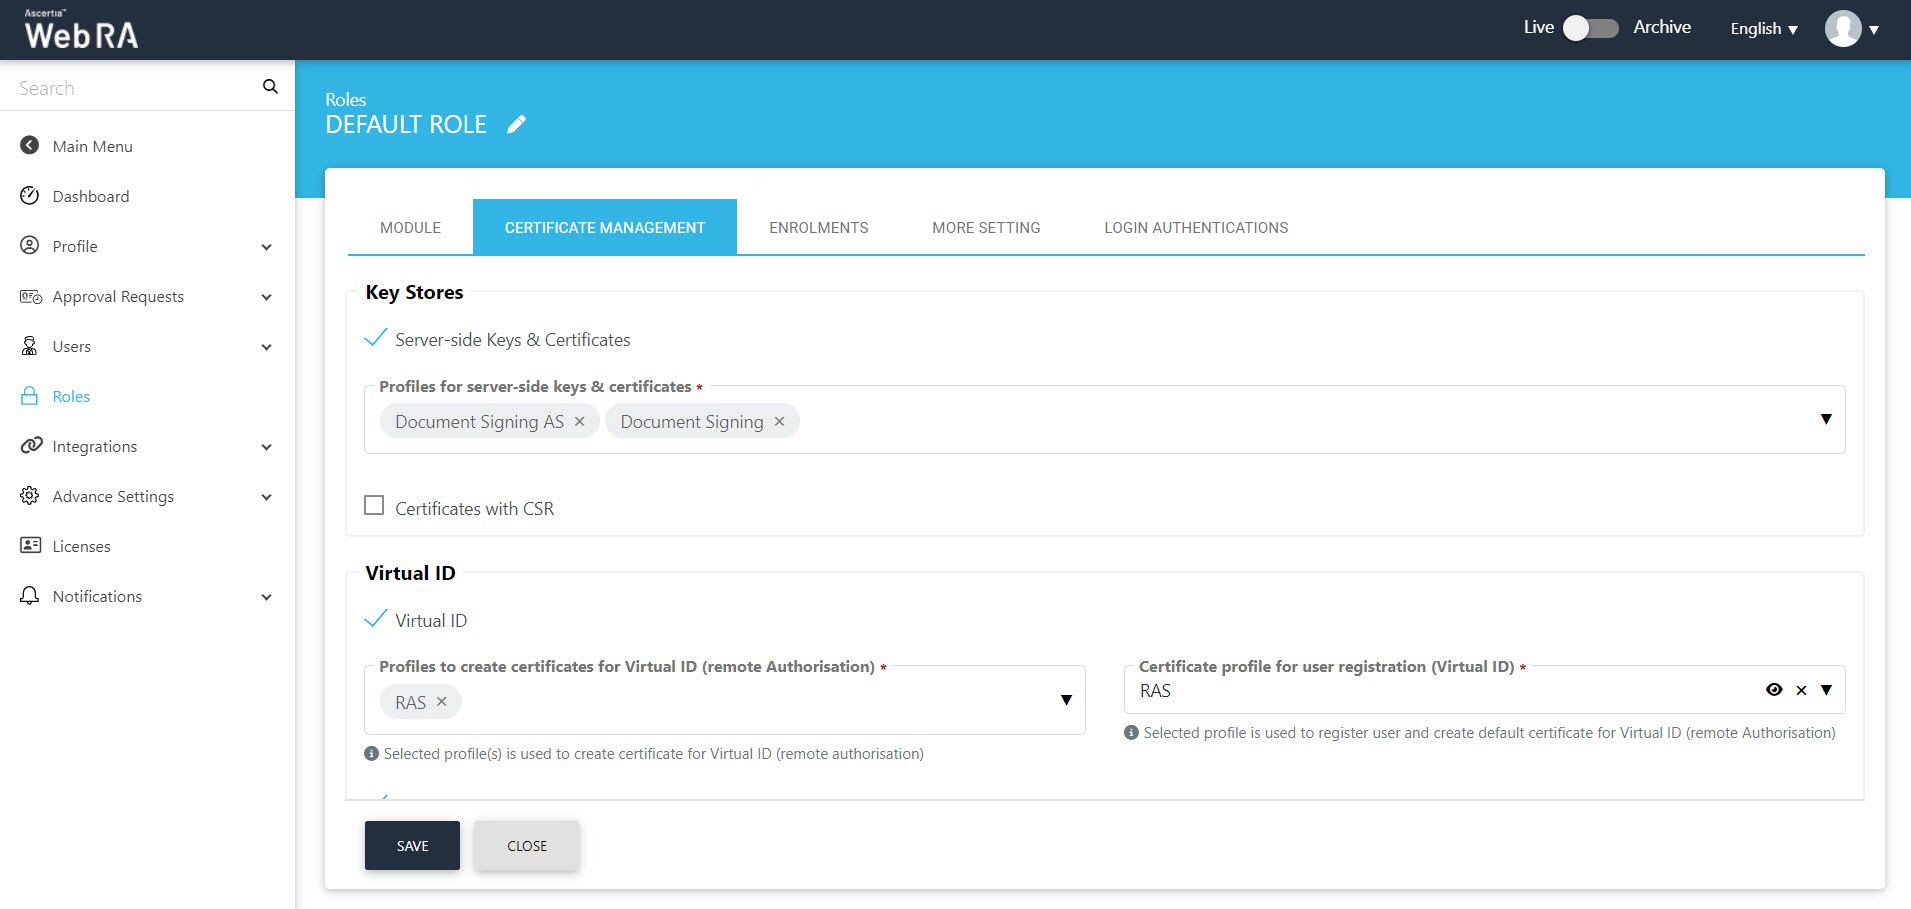Click the search magnifier icon in sidebar
Image resolution: width=1911 pixels, height=909 pixels.
click(270, 87)
